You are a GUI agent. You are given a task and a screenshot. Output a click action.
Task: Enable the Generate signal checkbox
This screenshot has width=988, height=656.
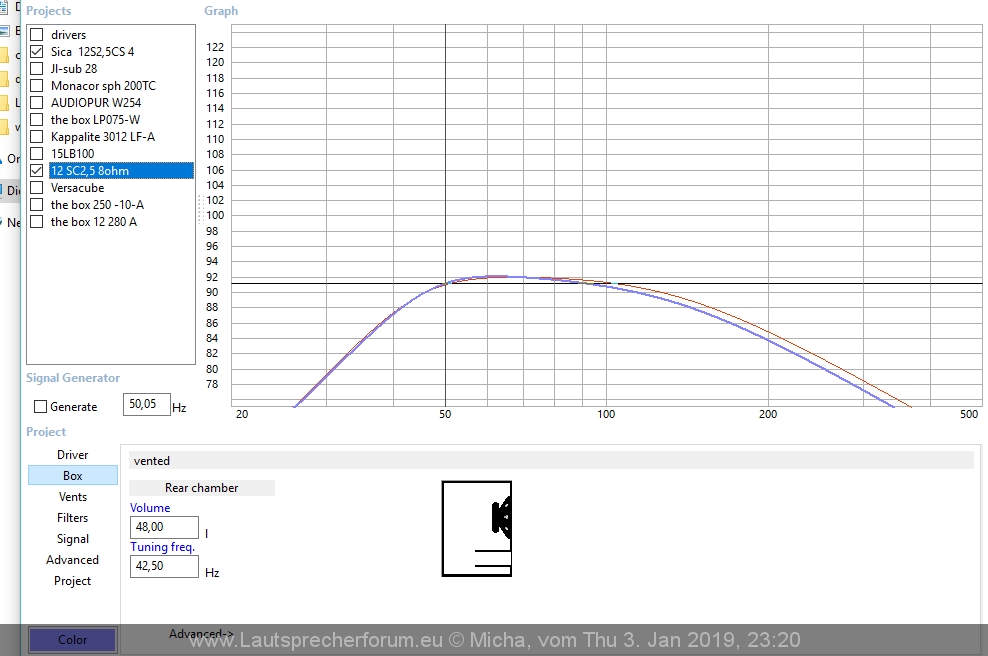tap(41, 407)
